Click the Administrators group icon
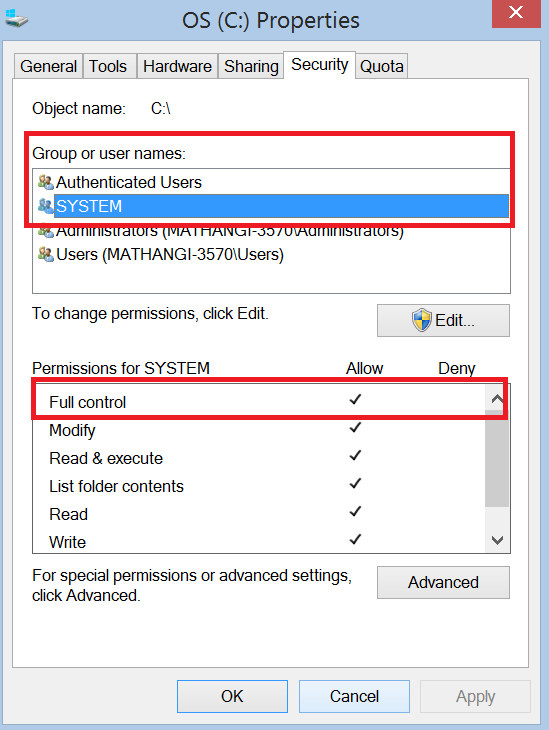 tap(46, 231)
